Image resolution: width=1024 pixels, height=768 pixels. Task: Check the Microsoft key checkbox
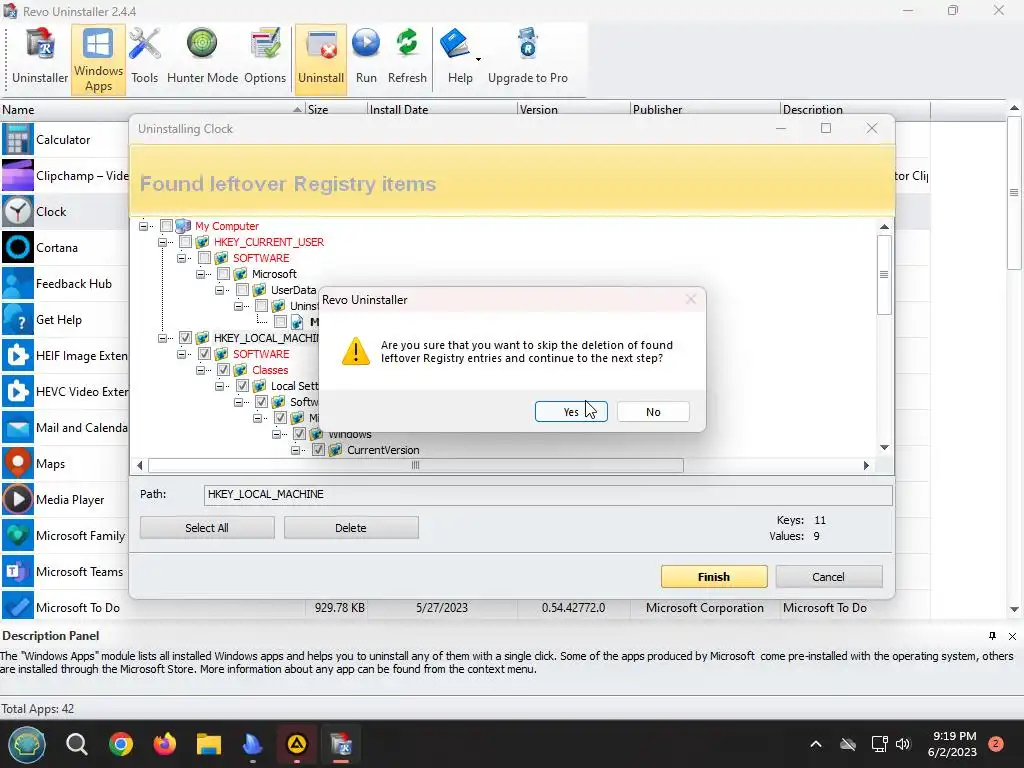click(223, 274)
